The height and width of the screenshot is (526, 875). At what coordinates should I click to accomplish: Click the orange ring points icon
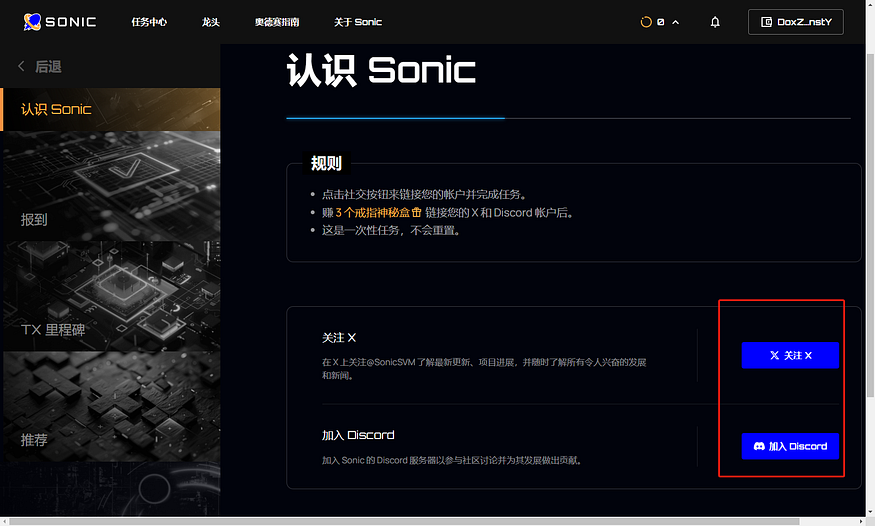[x=646, y=22]
